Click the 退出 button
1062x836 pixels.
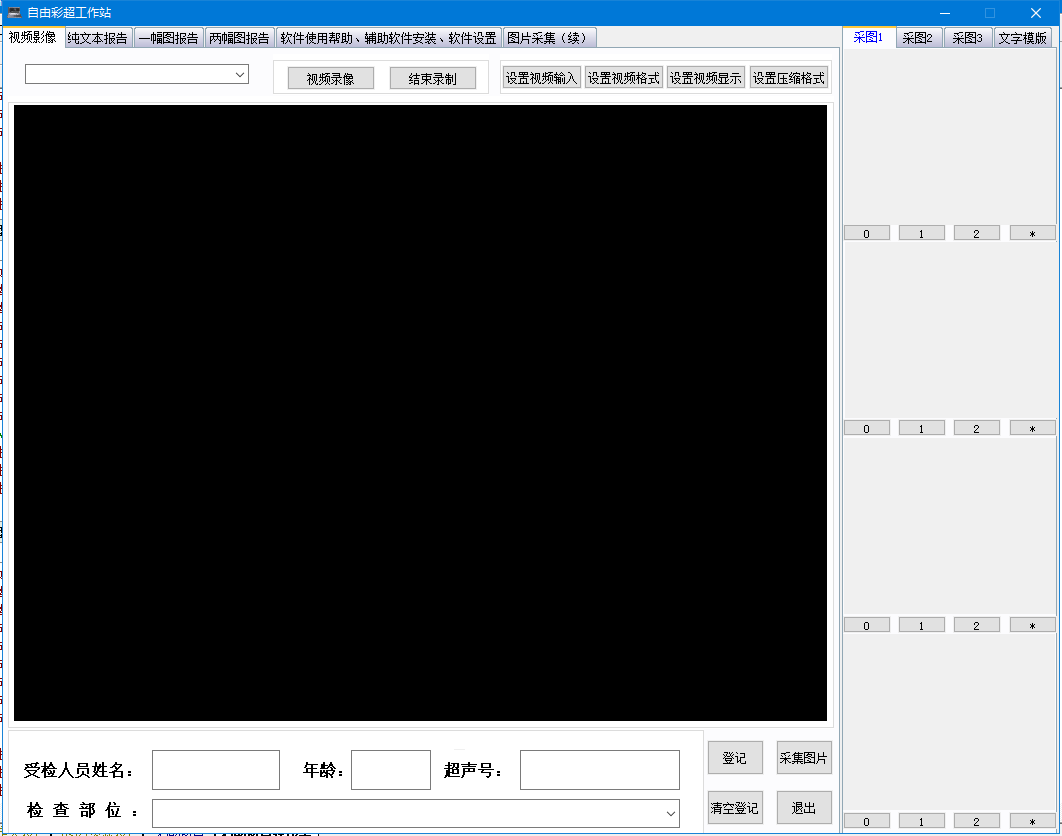tap(804, 808)
